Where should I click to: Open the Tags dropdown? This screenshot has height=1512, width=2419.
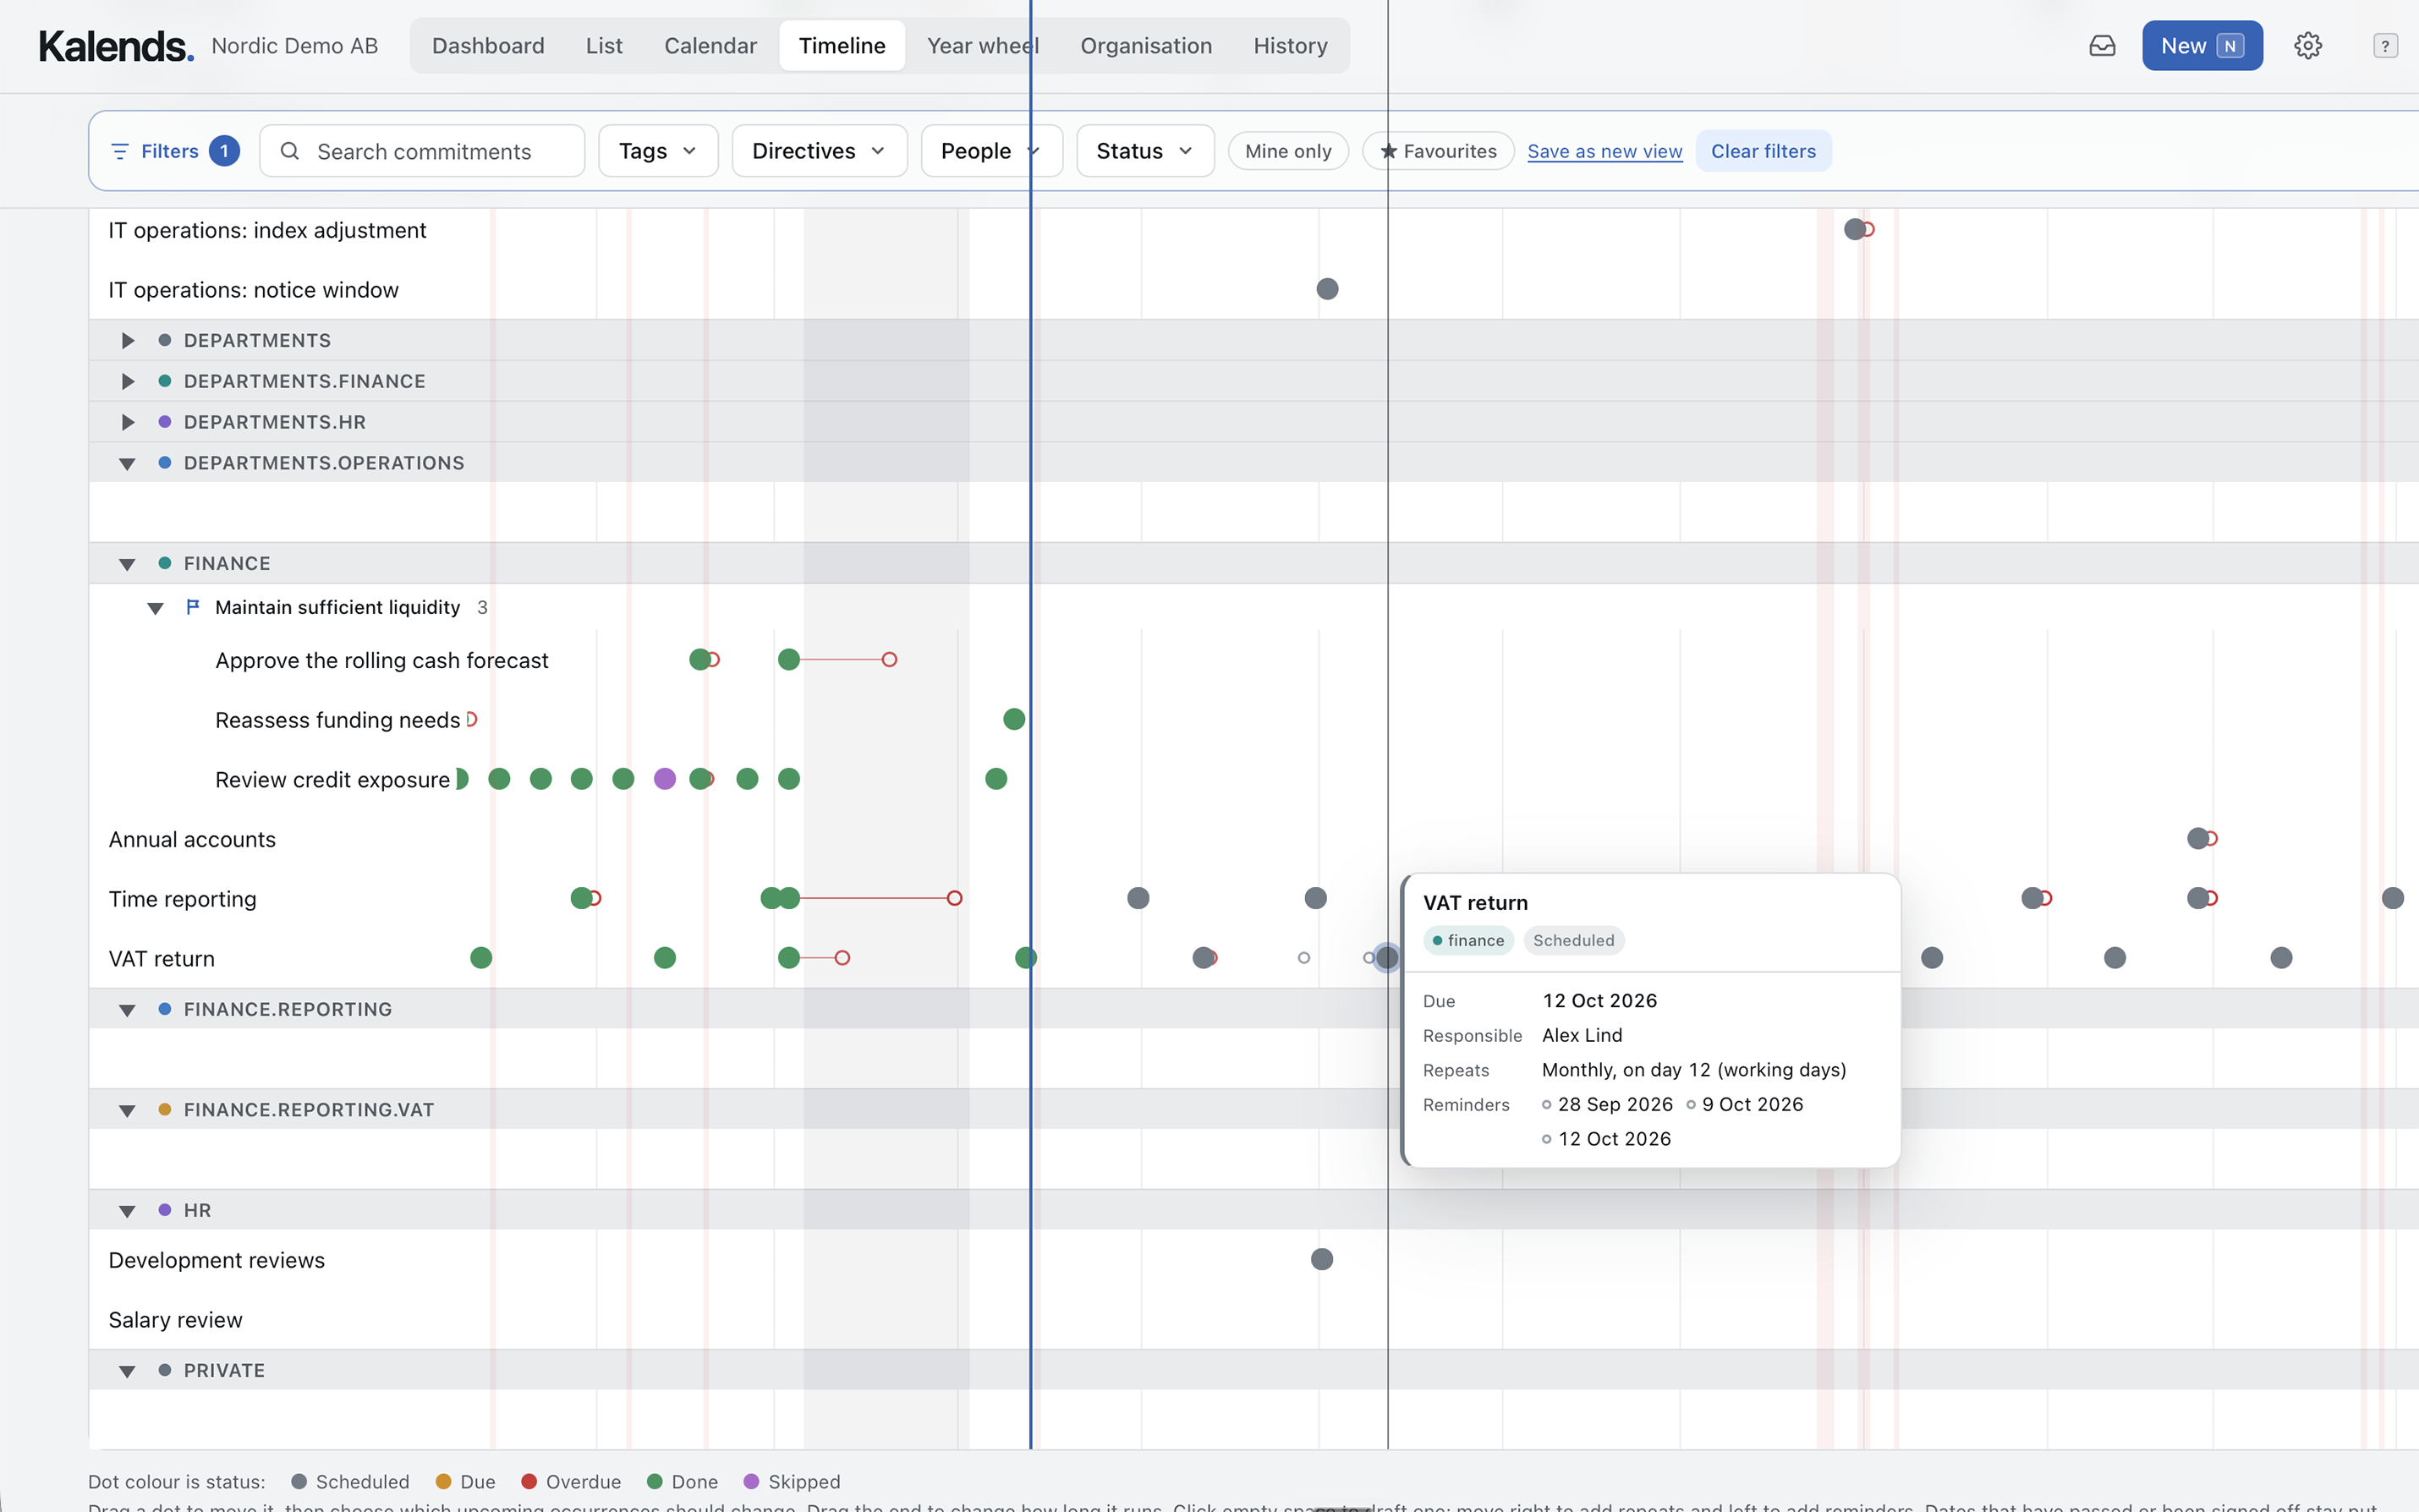658,151
